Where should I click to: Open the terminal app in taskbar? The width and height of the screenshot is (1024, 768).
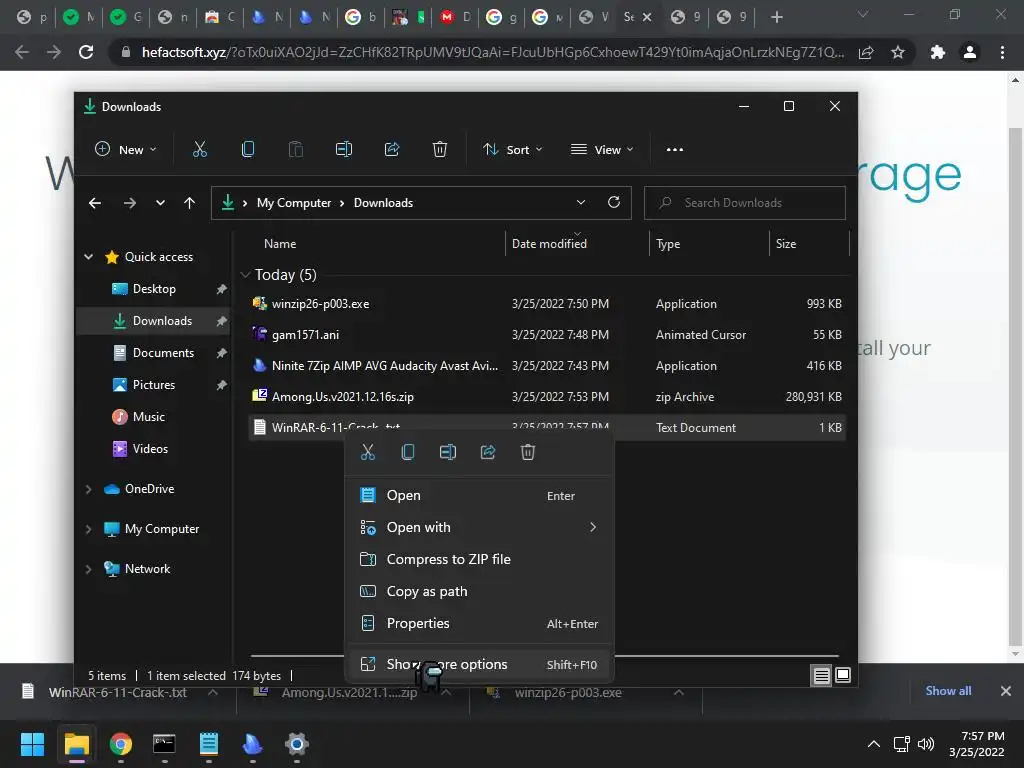click(x=164, y=744)
